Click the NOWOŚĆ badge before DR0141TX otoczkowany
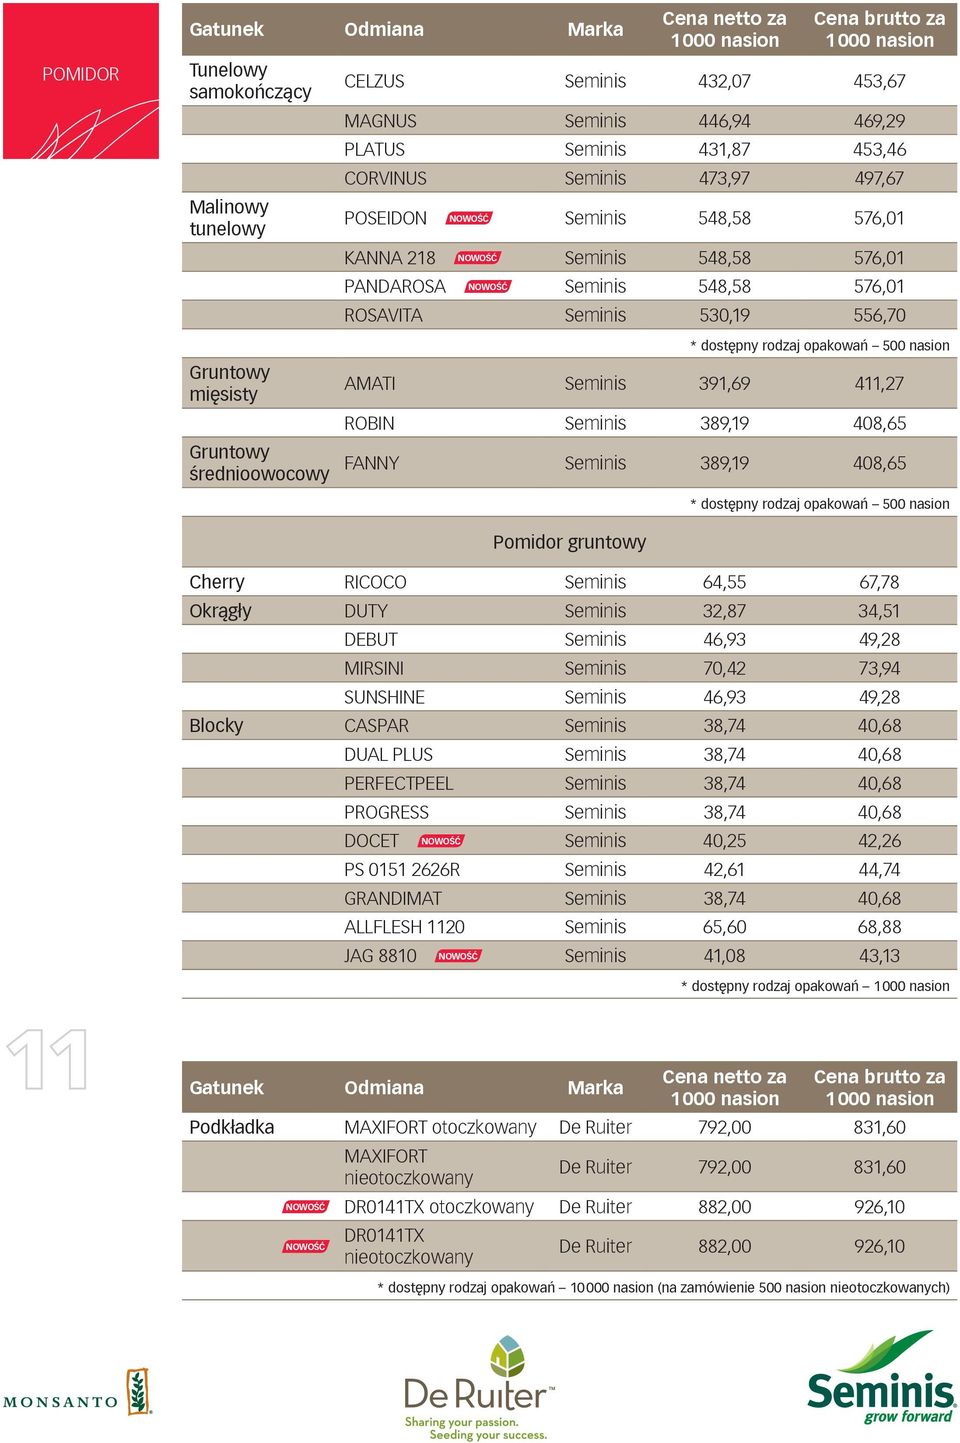Viewport: 960px width, 1443px height. [306, 1207]
